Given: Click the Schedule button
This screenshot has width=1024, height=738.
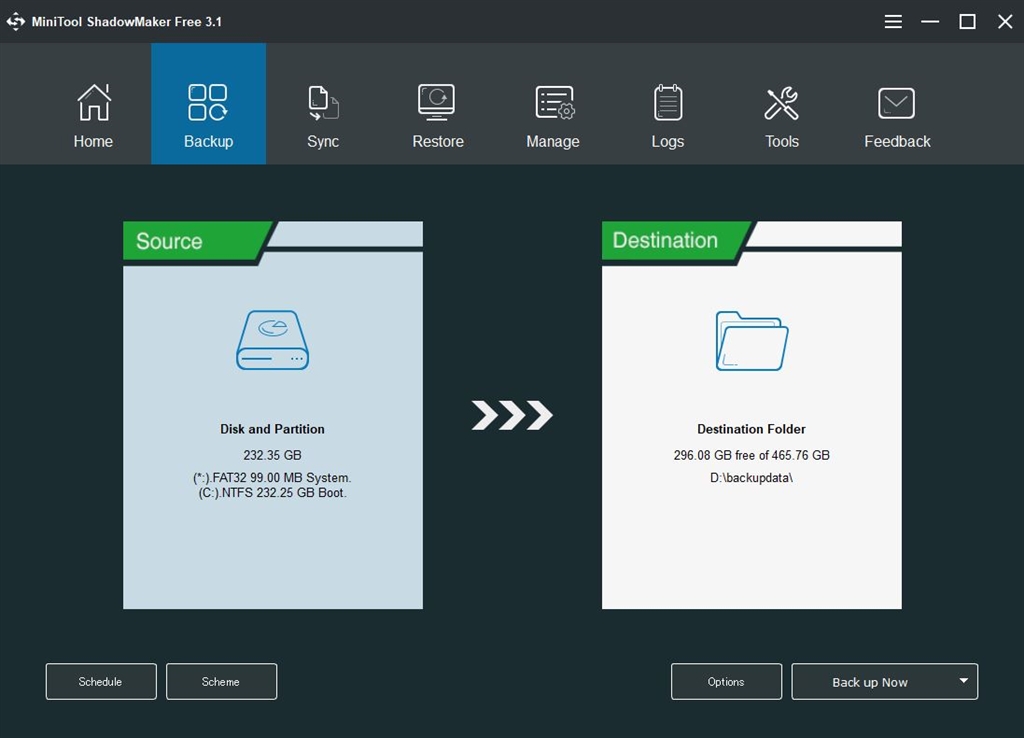Looking at the screenshot, I should [x=101, y=681].
